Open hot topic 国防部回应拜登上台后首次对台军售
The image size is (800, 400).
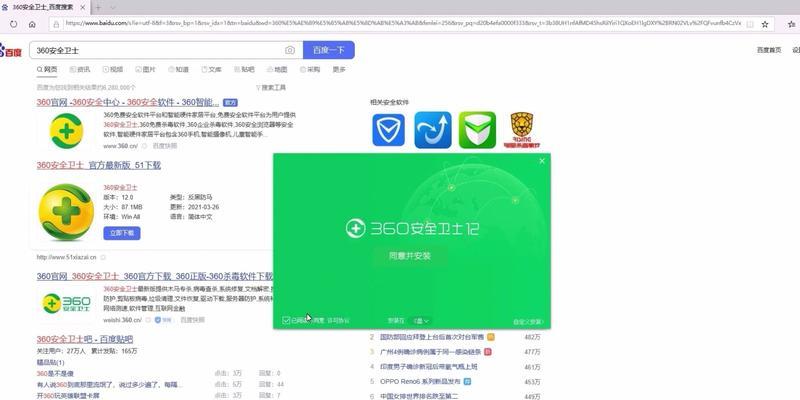tap(431, 337)
